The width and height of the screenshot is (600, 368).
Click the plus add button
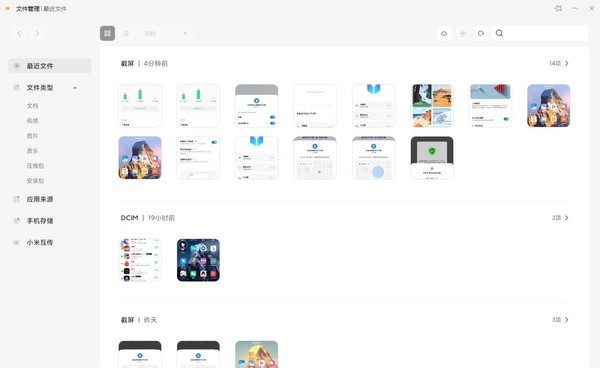(462, 33)
